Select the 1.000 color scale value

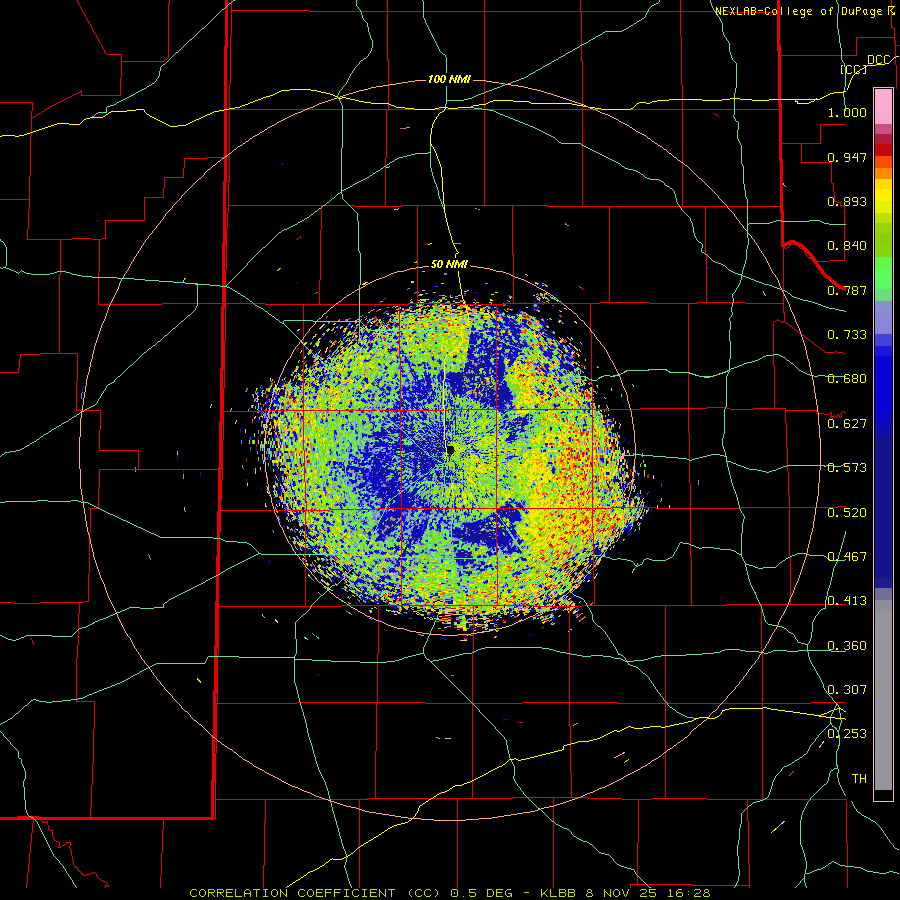coord(847,112)
